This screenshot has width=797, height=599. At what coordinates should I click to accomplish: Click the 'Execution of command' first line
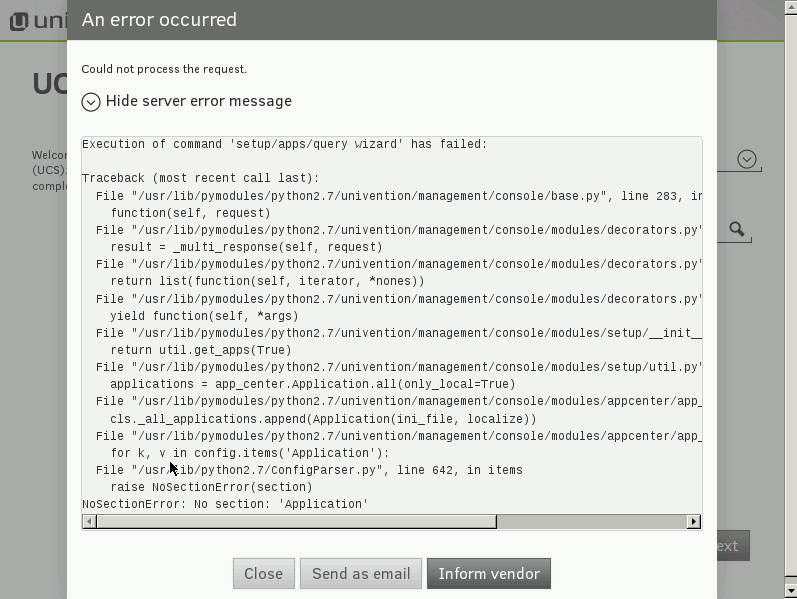click(284, 144)
